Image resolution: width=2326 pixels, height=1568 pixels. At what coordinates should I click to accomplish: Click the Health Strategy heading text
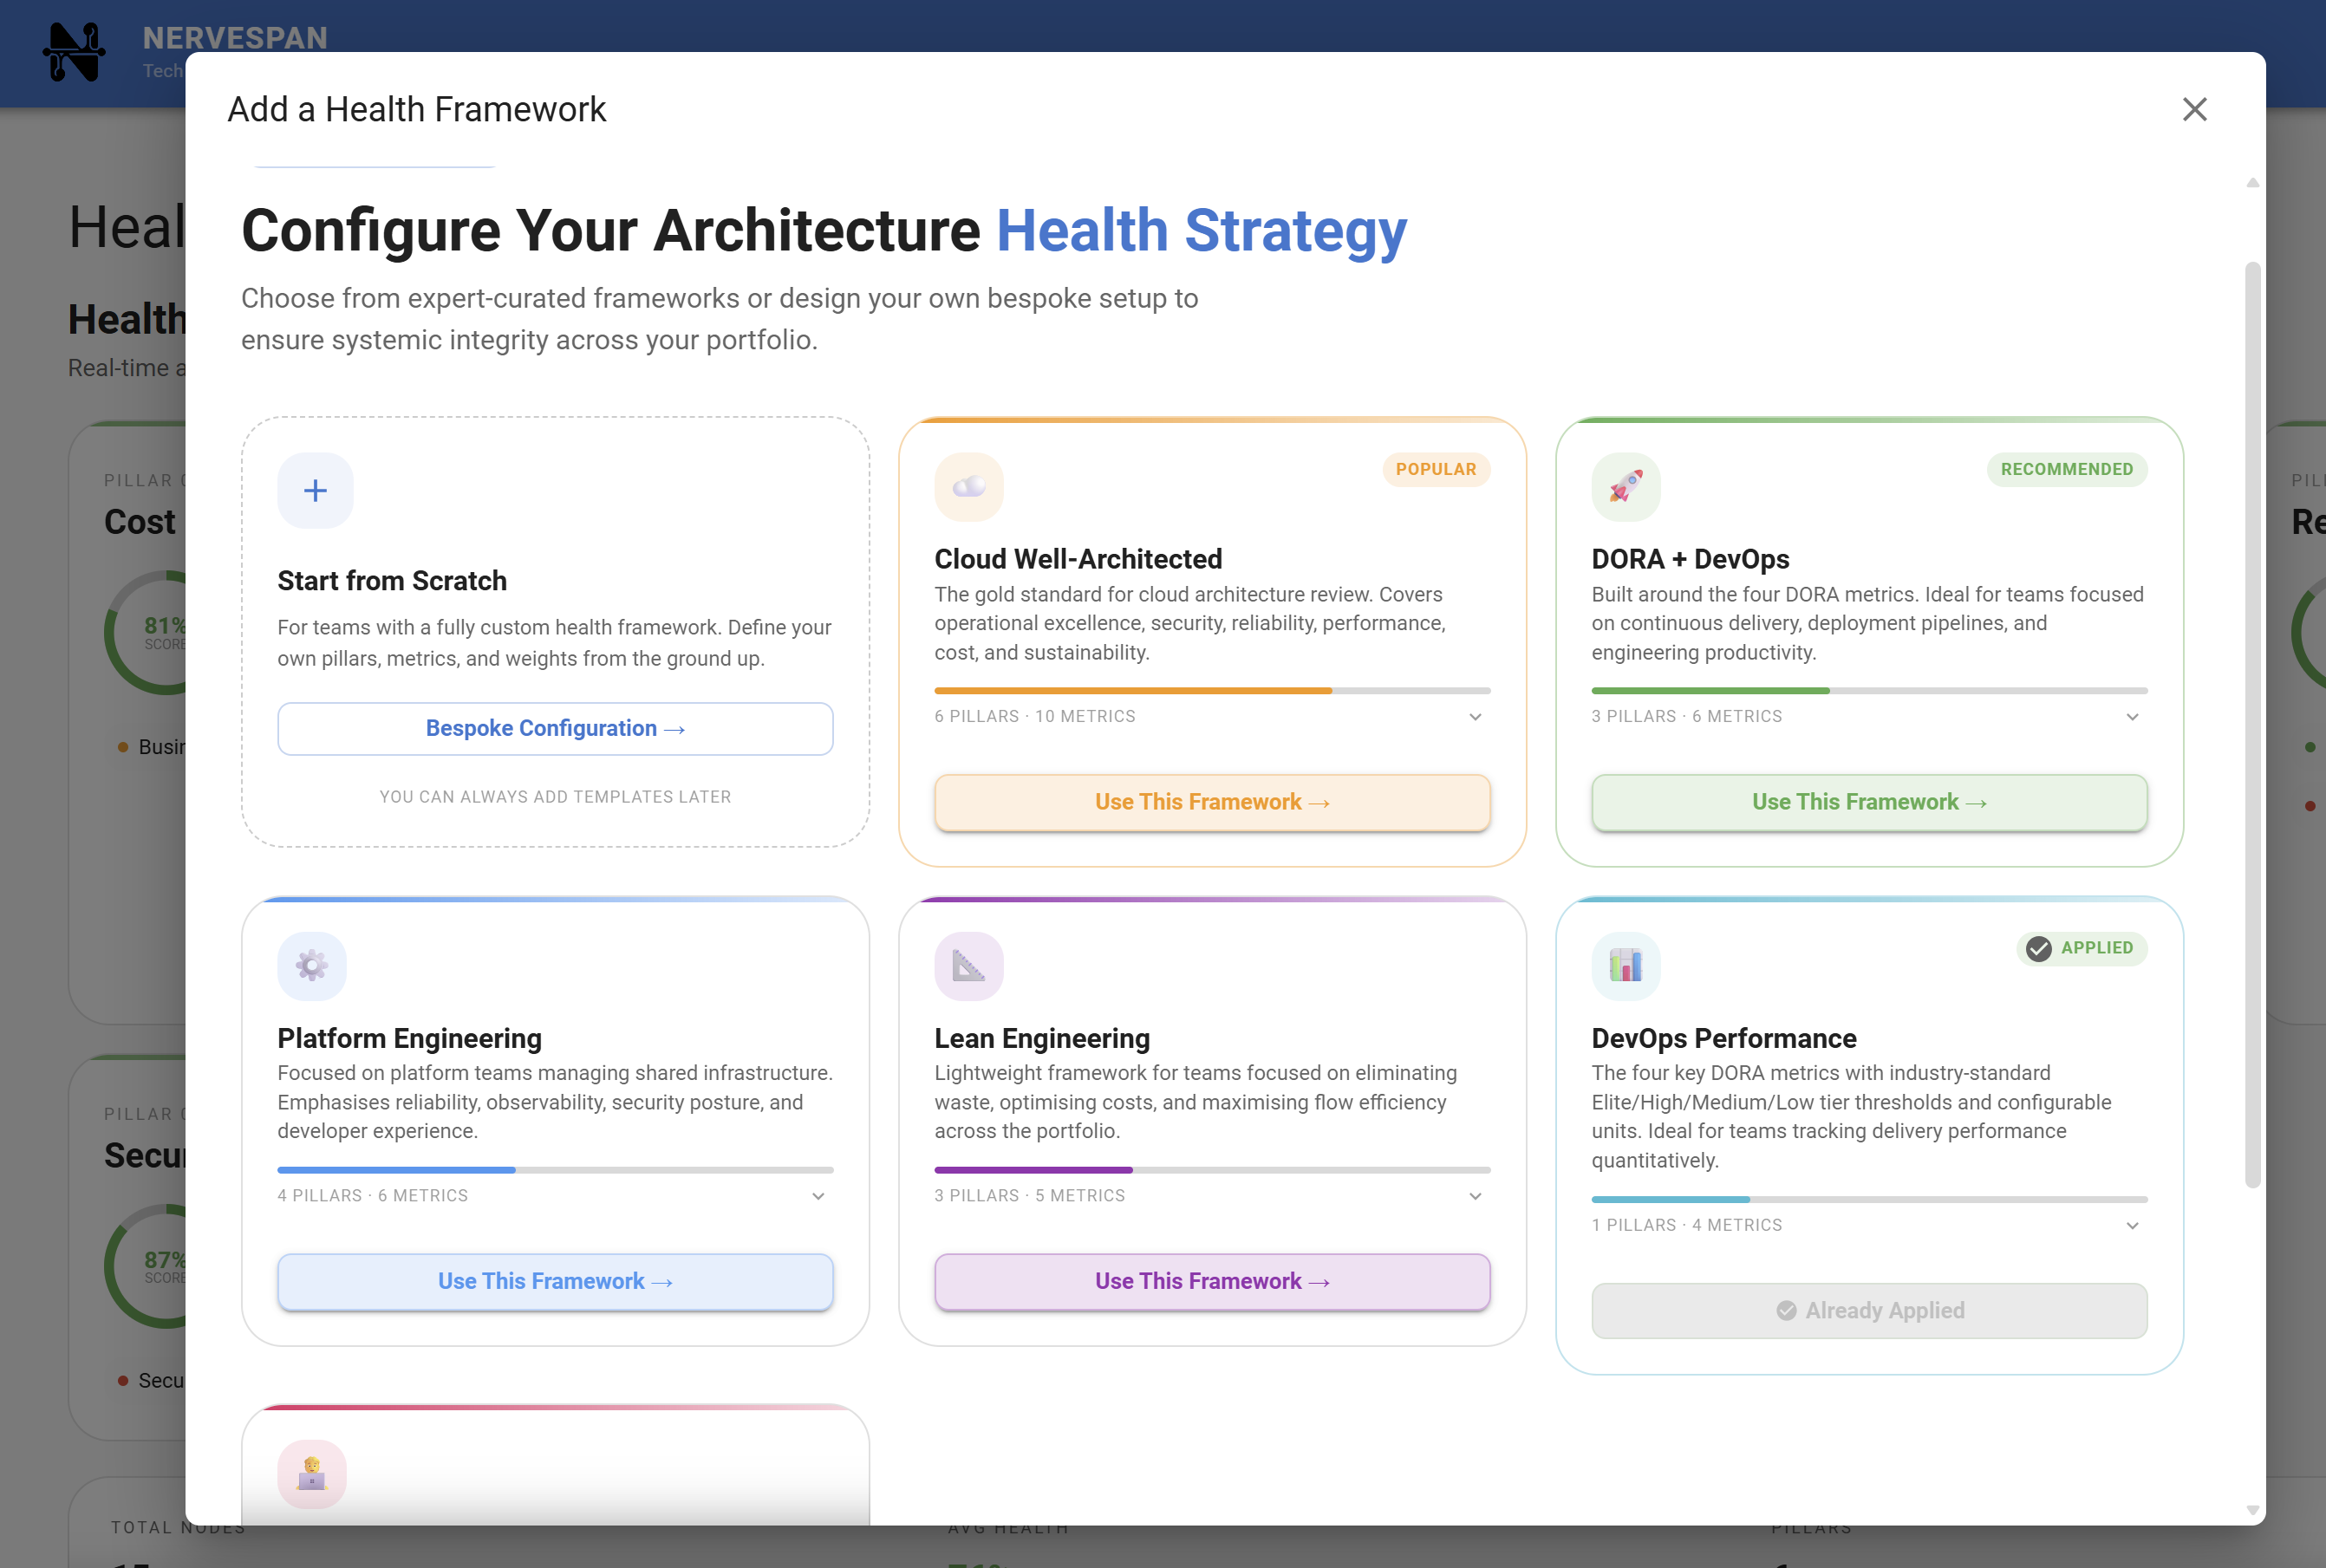click(x=1201, y=231)
